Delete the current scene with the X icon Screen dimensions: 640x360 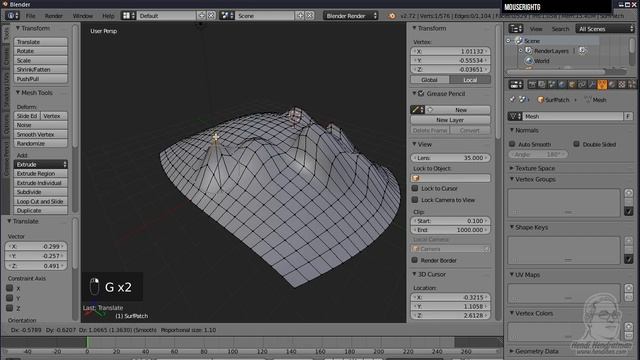[x=310, y=16]
